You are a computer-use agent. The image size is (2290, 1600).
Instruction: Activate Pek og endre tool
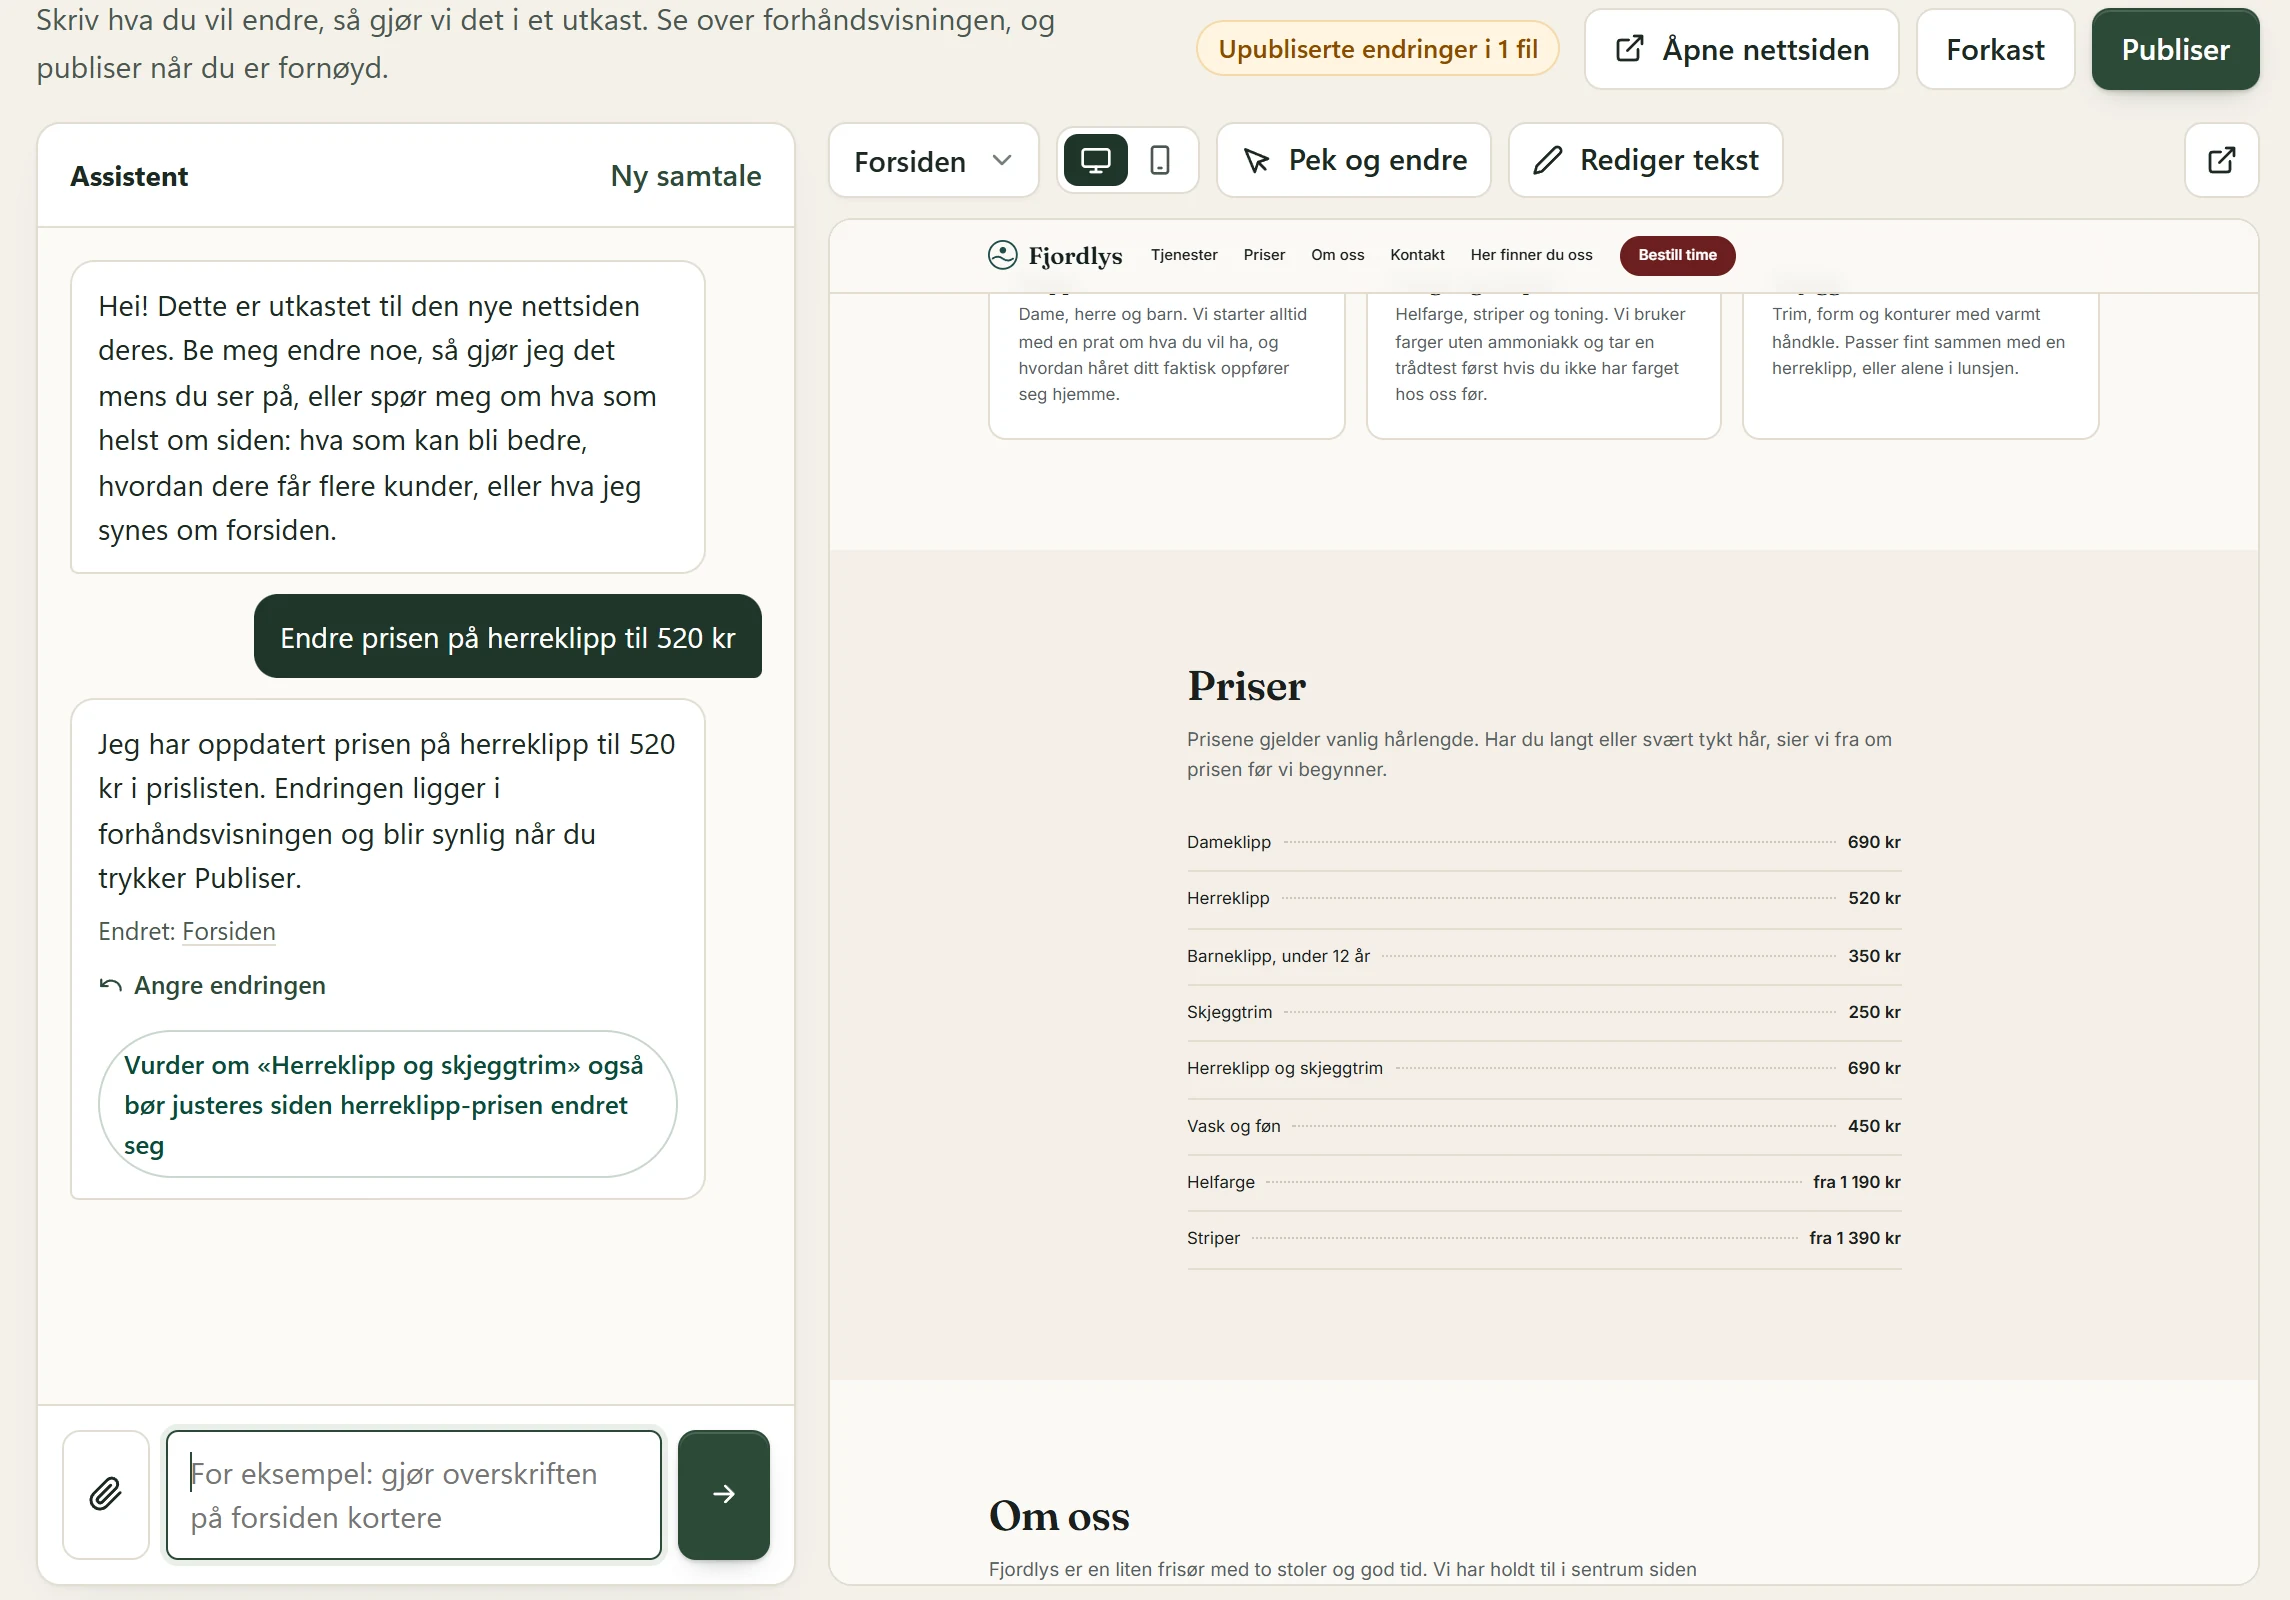pyautogui.click(x=1354, y=160)
